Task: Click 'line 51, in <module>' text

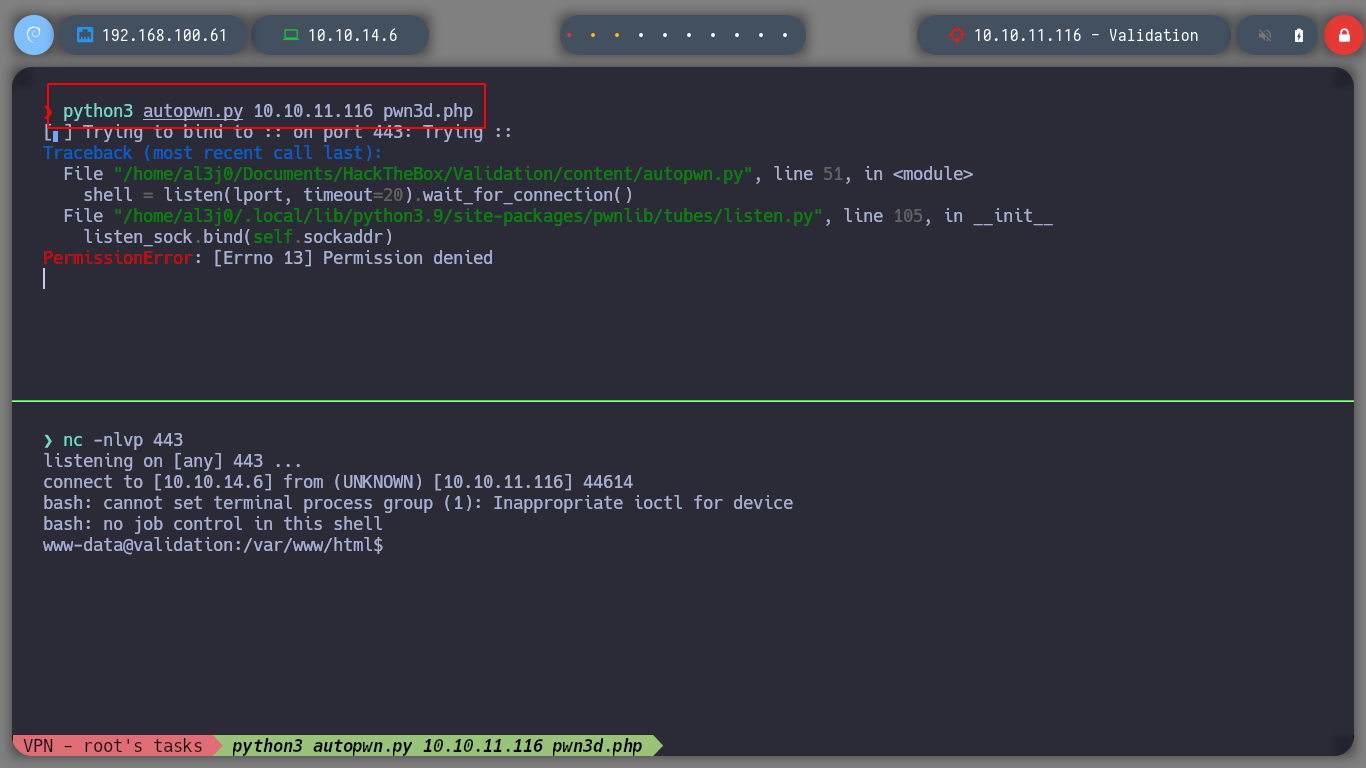Action: 873,174
